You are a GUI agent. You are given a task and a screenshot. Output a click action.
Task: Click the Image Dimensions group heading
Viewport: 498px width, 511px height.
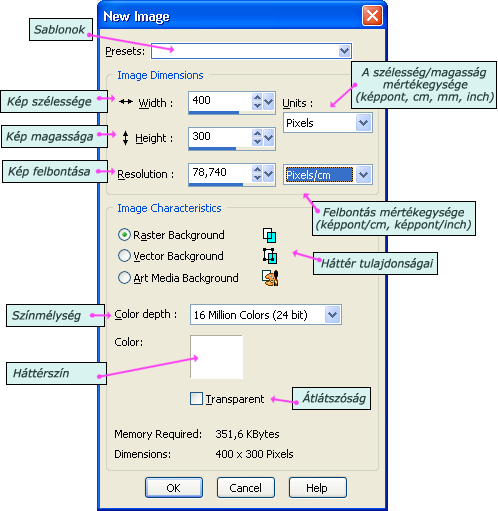click(160, 75)
